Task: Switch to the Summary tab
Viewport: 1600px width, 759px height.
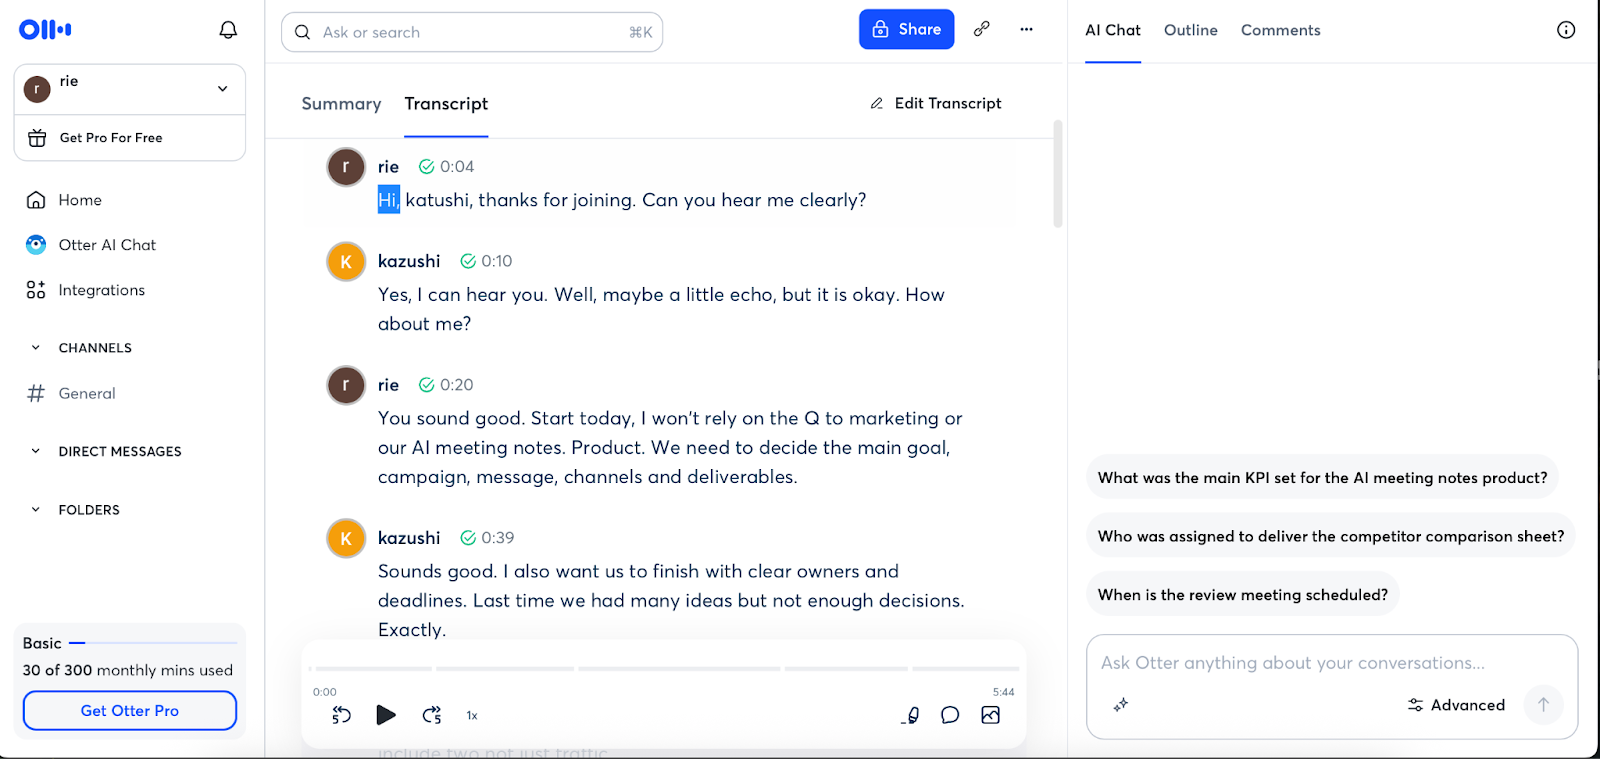Action: pos(341,104)
